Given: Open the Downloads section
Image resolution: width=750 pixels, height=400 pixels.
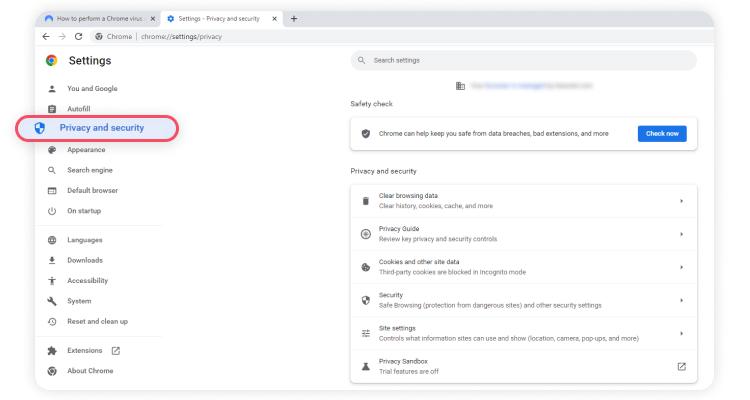Looking at the screenshot, I should point(85,260).
